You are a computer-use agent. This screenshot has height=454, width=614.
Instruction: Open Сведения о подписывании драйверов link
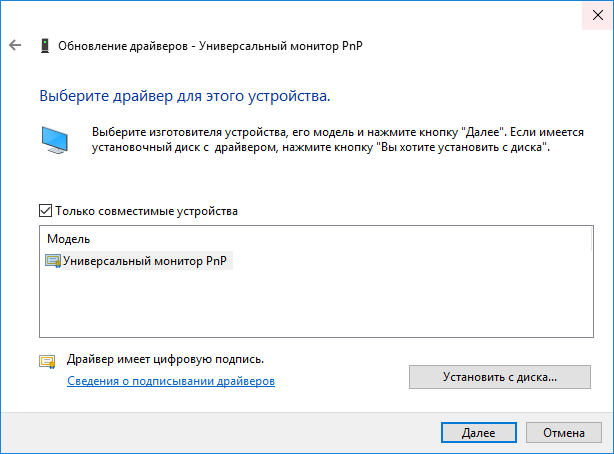(170, 381)
